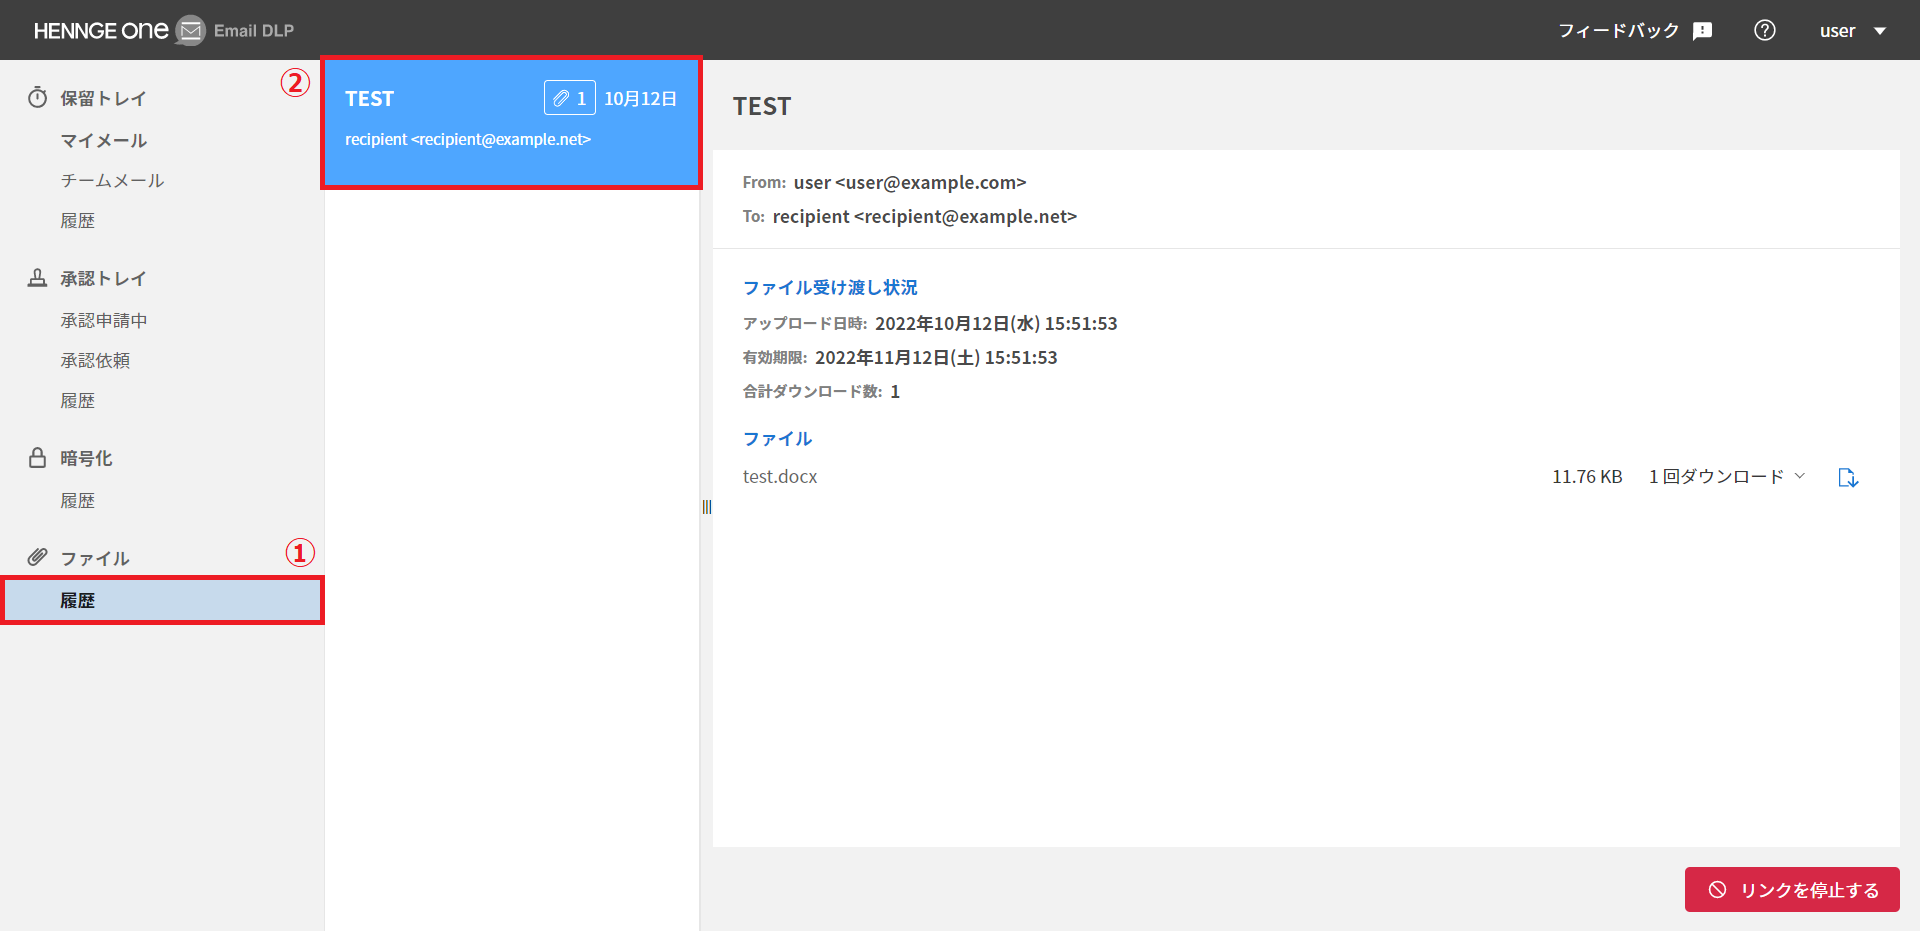Click the 合計ダウンロード数 value
The width and height of the screenshot is (1920, 931).
point(895,391)
